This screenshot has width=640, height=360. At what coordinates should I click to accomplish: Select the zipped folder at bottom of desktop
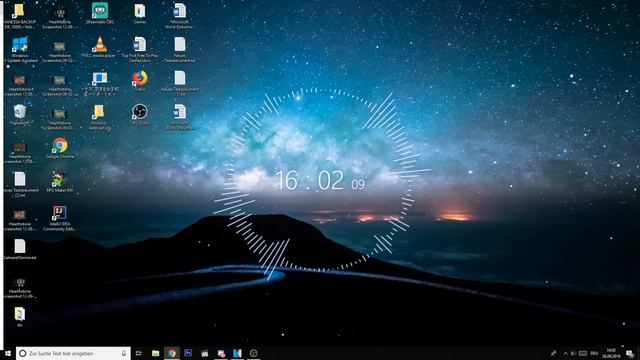click(20, 317)
